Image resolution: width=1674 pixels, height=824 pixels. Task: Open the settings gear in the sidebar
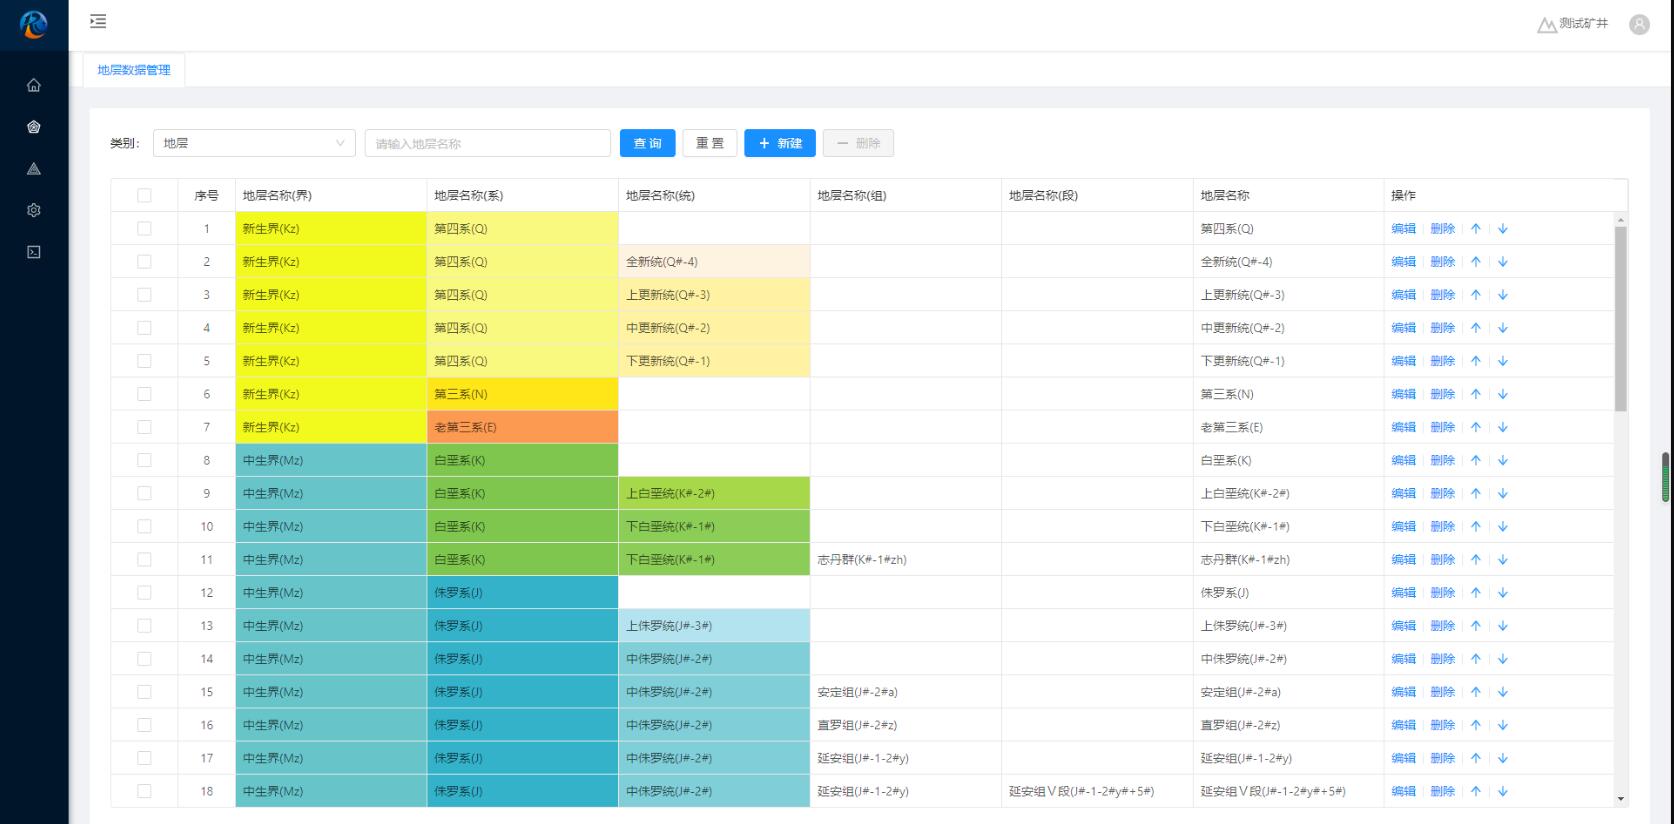click(34, 210)
